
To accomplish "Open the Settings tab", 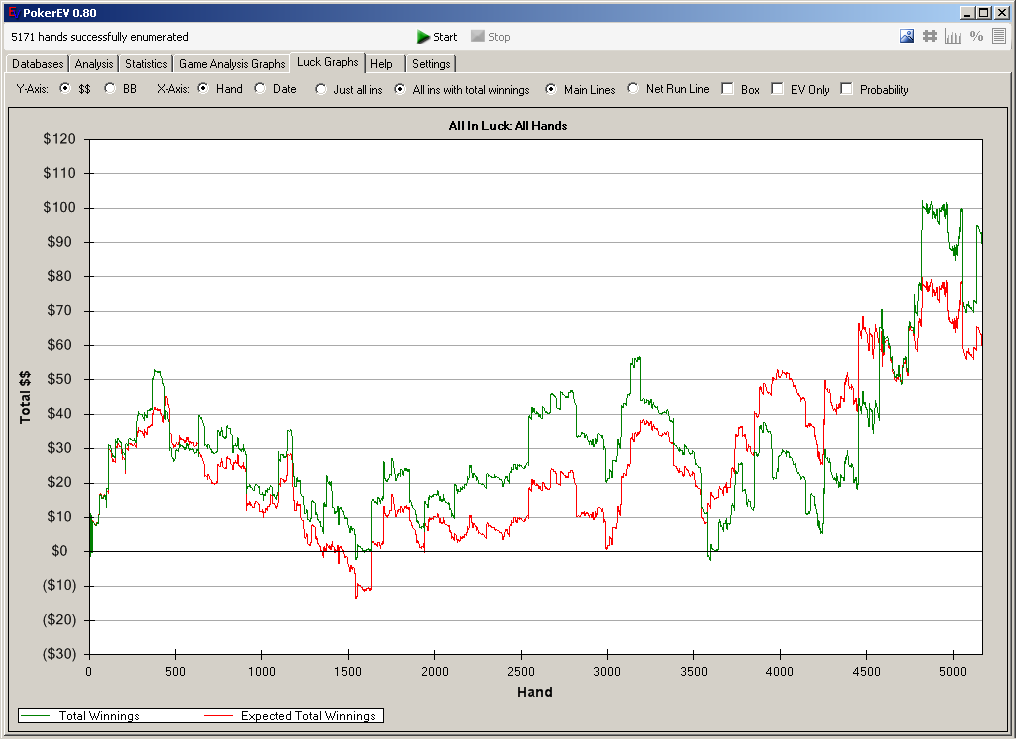I will tap(431, 64).
